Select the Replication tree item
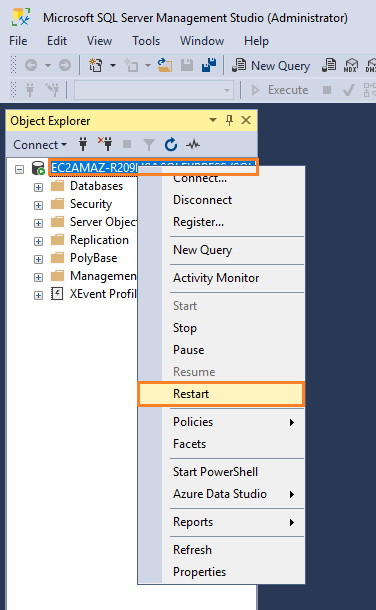 99,240
